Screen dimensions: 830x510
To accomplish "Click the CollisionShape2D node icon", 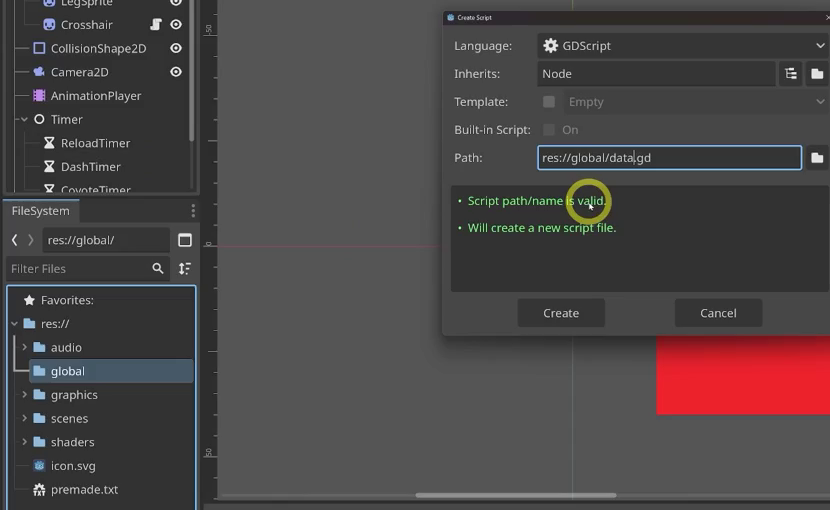I will (39, 48).
